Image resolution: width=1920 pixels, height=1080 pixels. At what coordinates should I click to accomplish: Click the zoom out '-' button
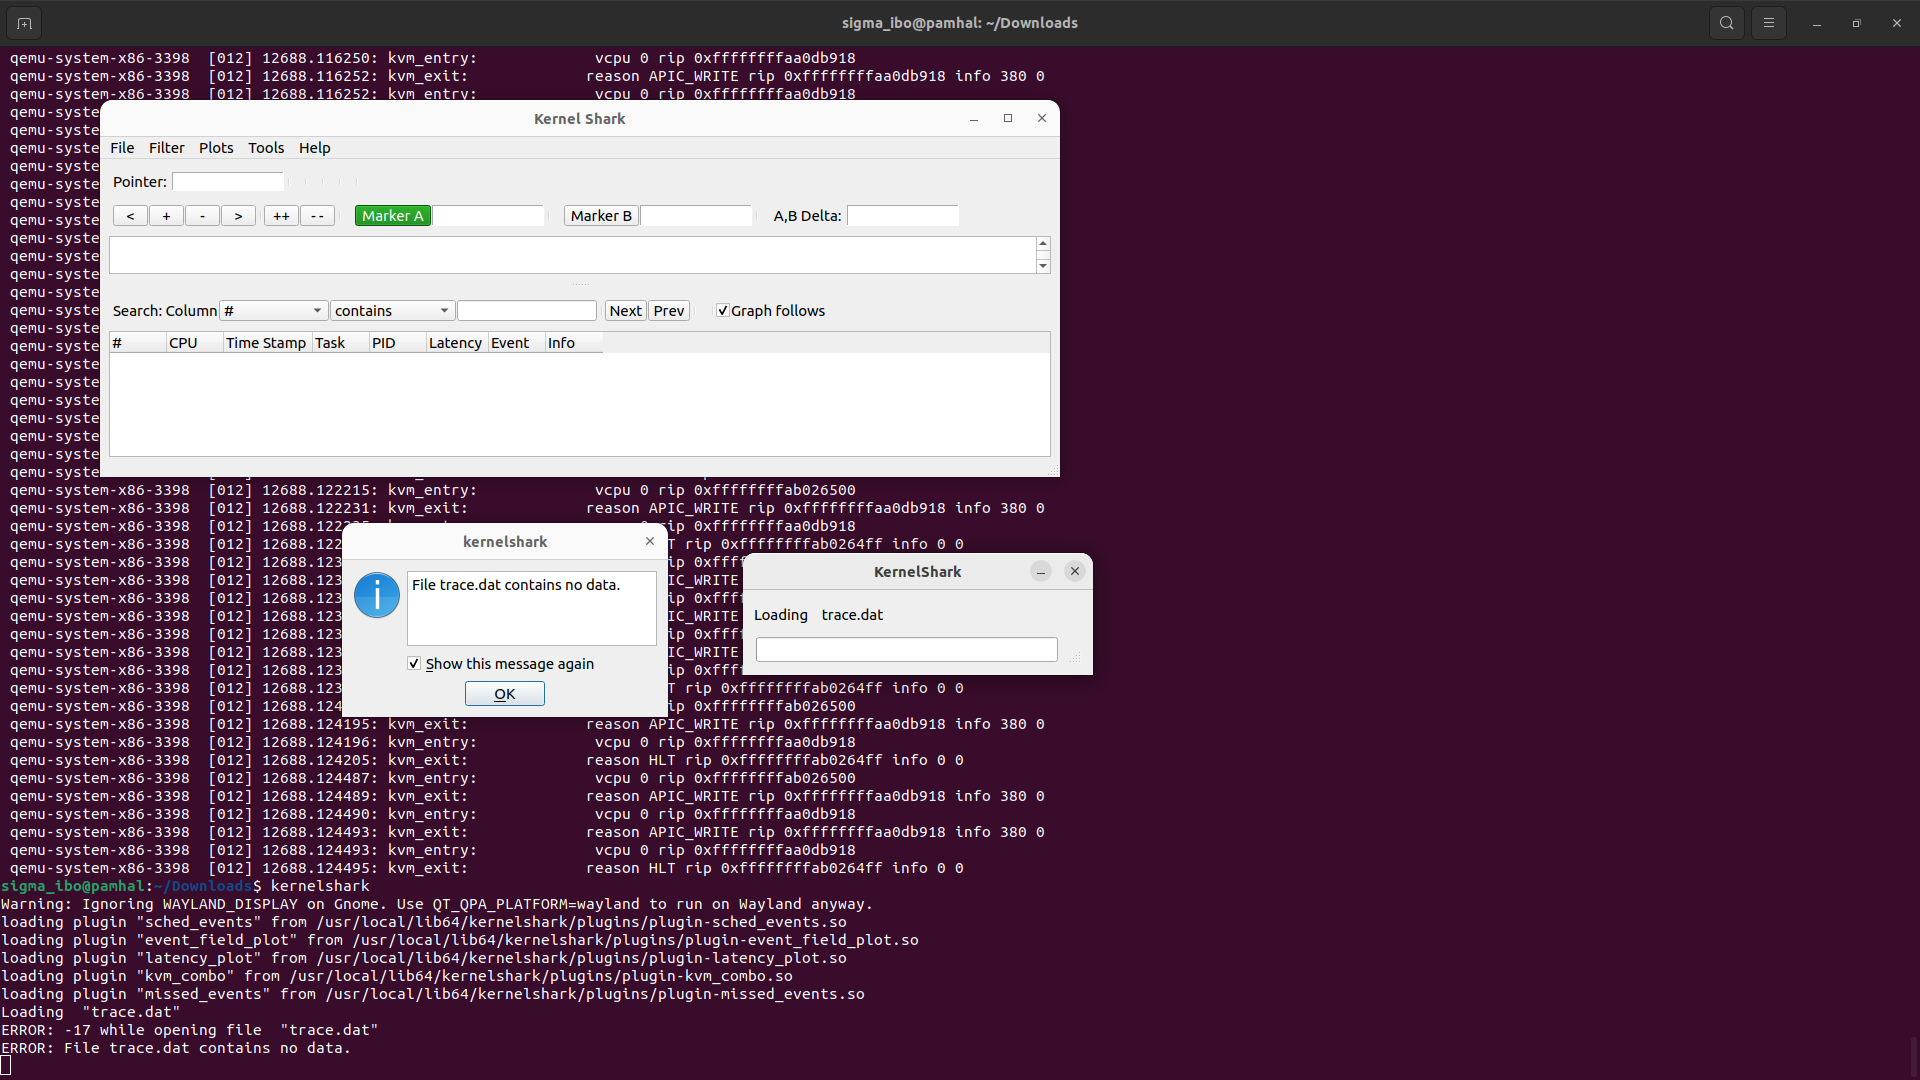coord(202,216)
